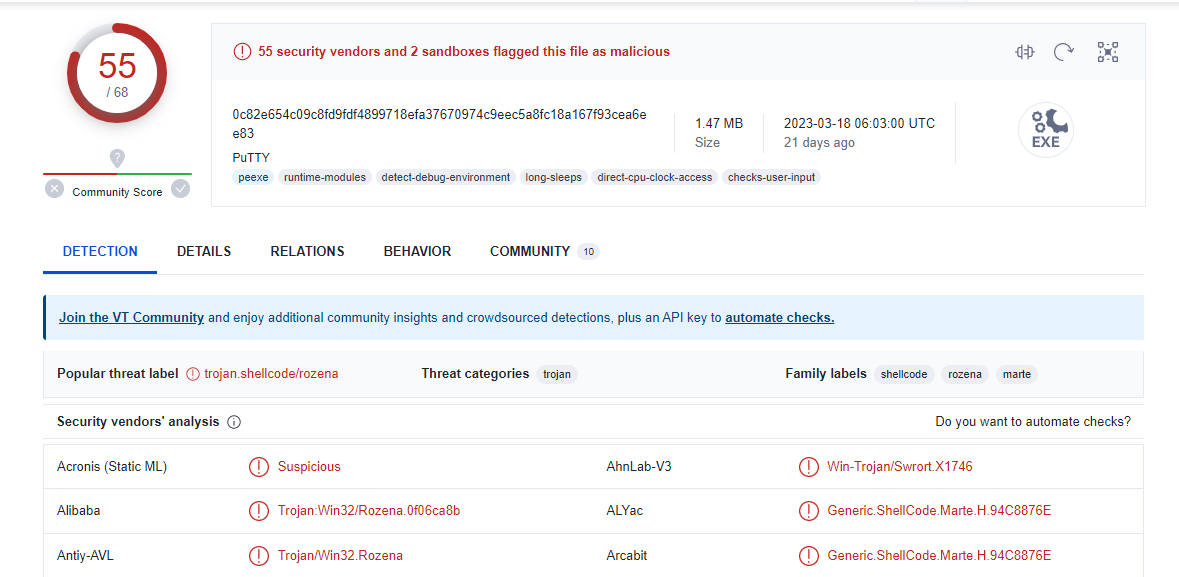Click the alert icon beside the 55 security vendors message
This screenshot has width=1179, height=577.
(242, 52)
